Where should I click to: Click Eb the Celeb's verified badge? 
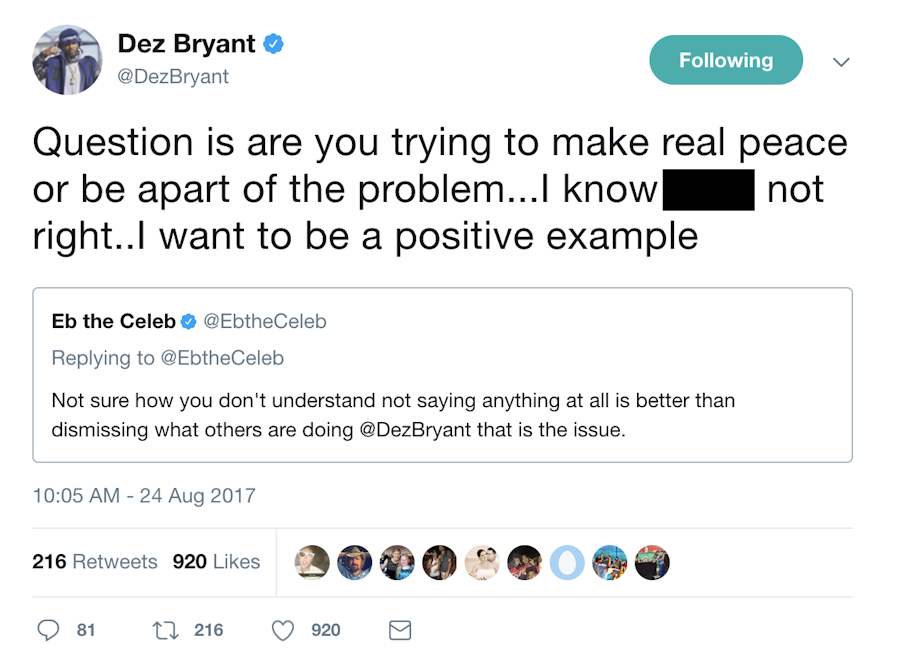point(188,322)
